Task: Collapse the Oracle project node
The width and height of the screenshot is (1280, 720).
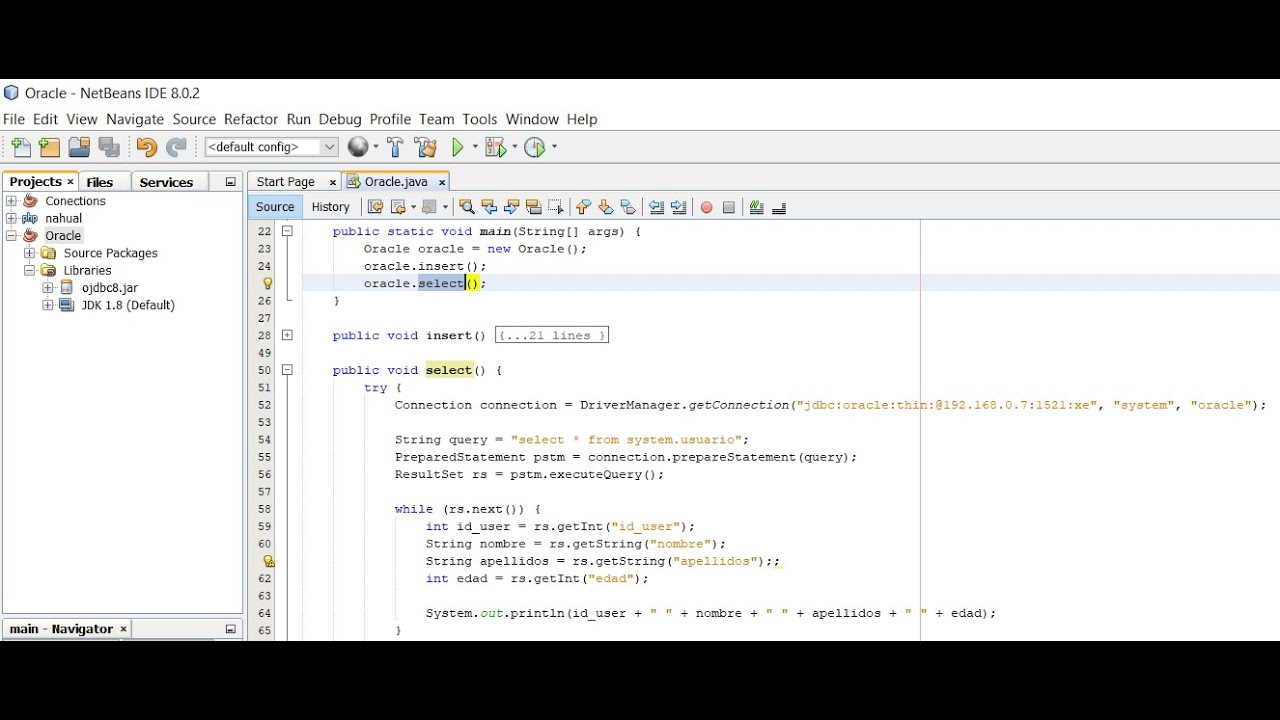Action: click(x=12, y=236)
